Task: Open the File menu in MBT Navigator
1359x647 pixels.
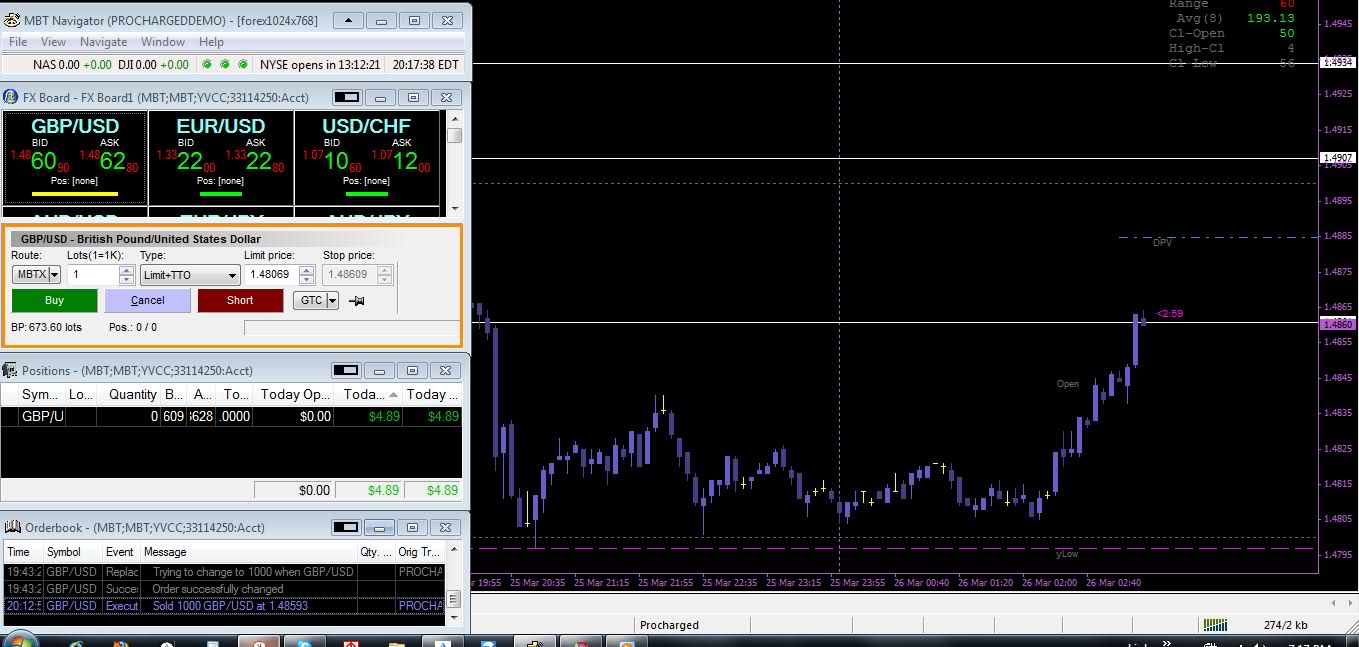Action: (18, 42)
